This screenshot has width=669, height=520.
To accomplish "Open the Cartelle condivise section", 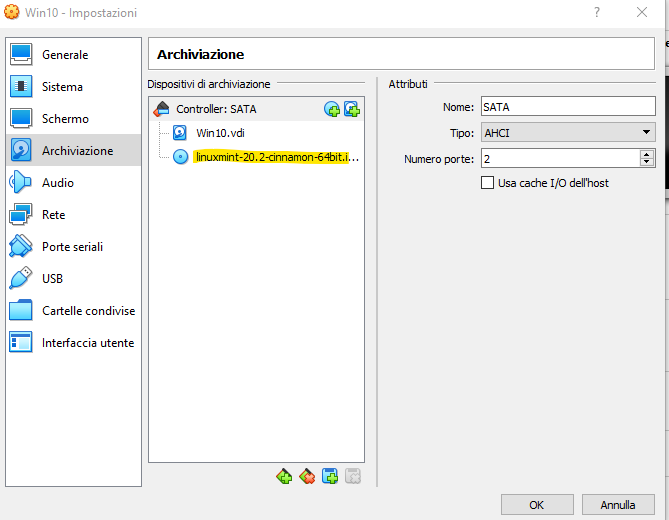I will coord(73,311).
